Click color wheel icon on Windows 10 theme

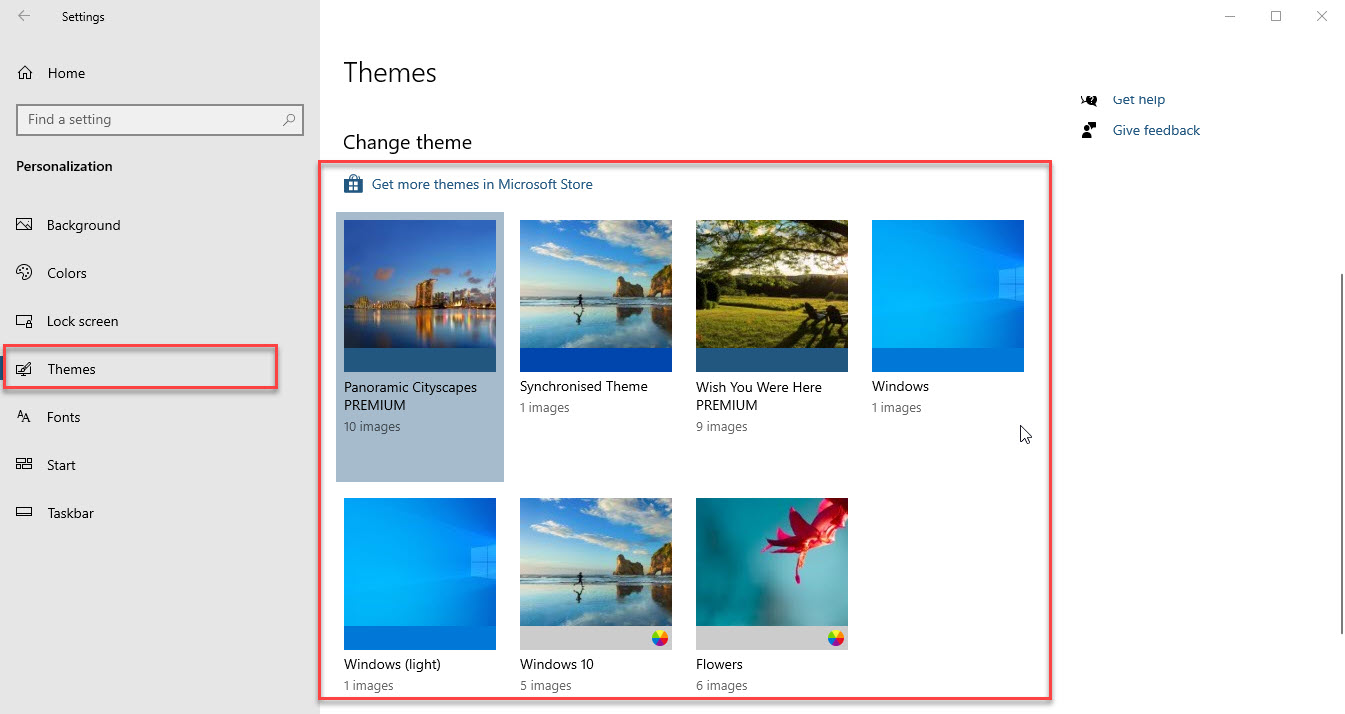coord(660,638)
